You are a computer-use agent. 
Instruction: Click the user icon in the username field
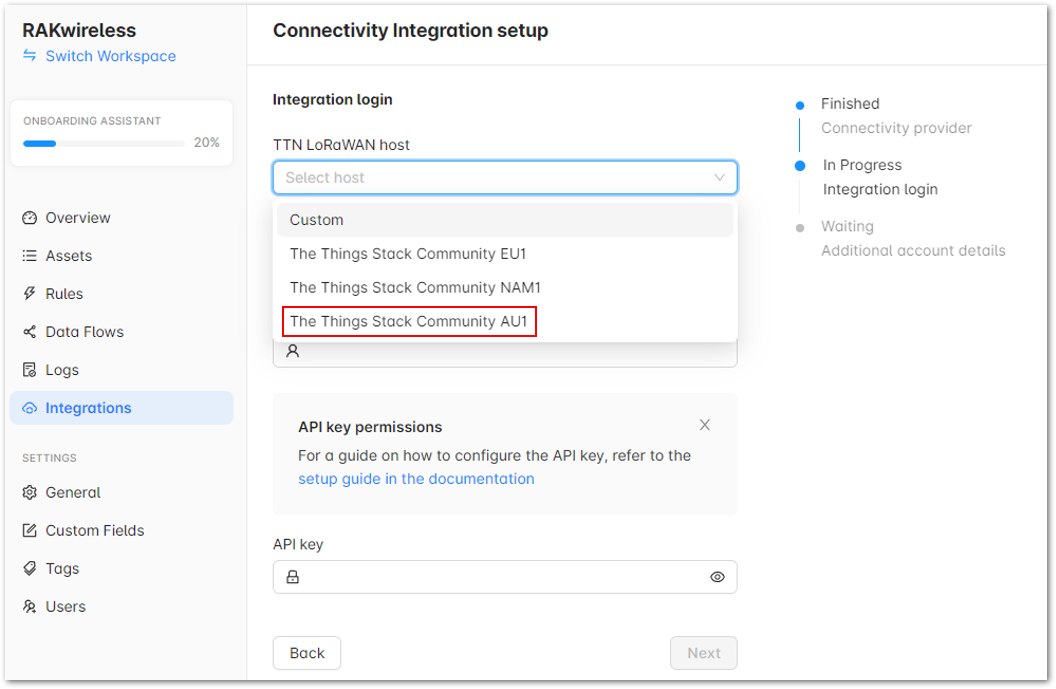tap(292, 351)
